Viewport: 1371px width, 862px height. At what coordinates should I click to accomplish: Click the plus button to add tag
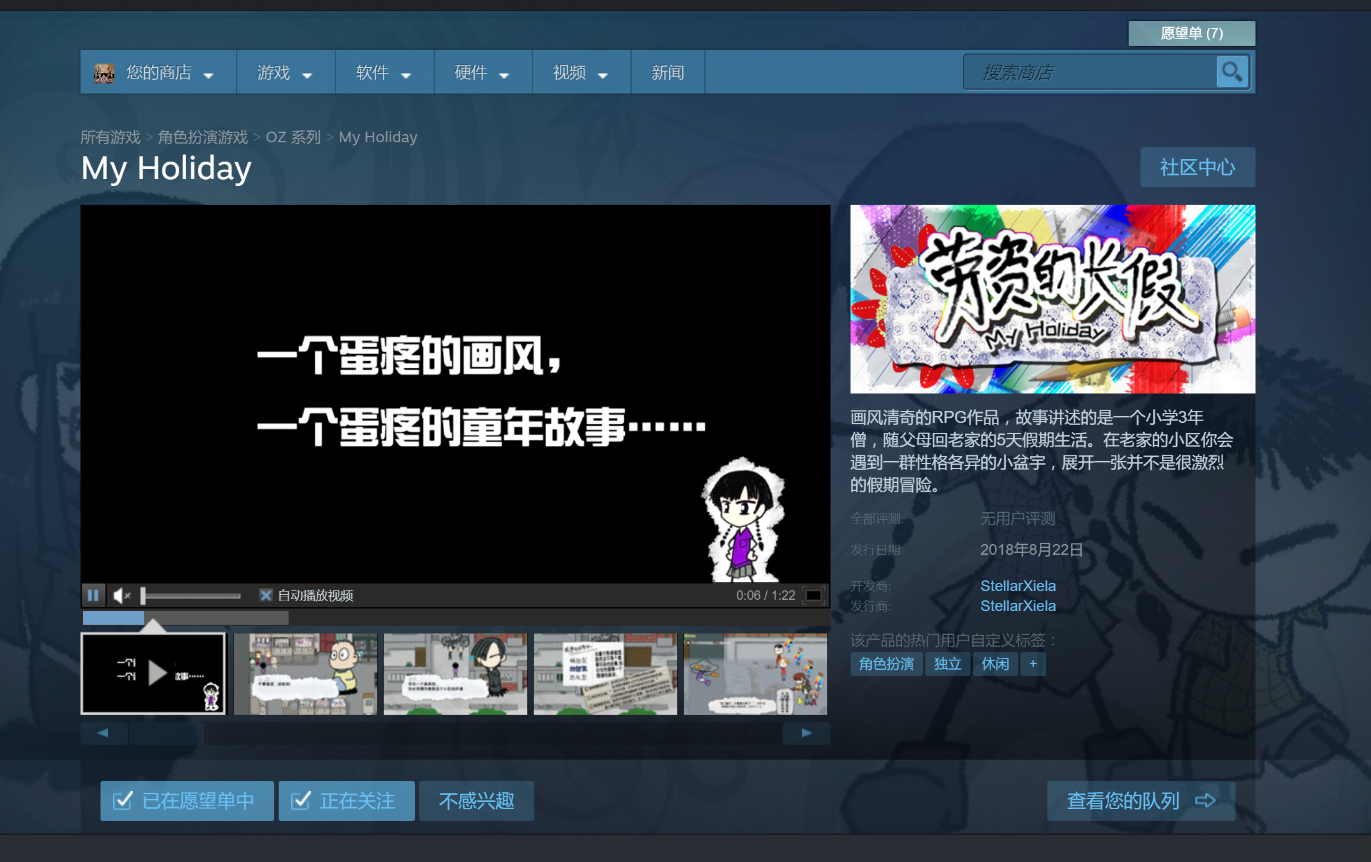[1033, 664]
